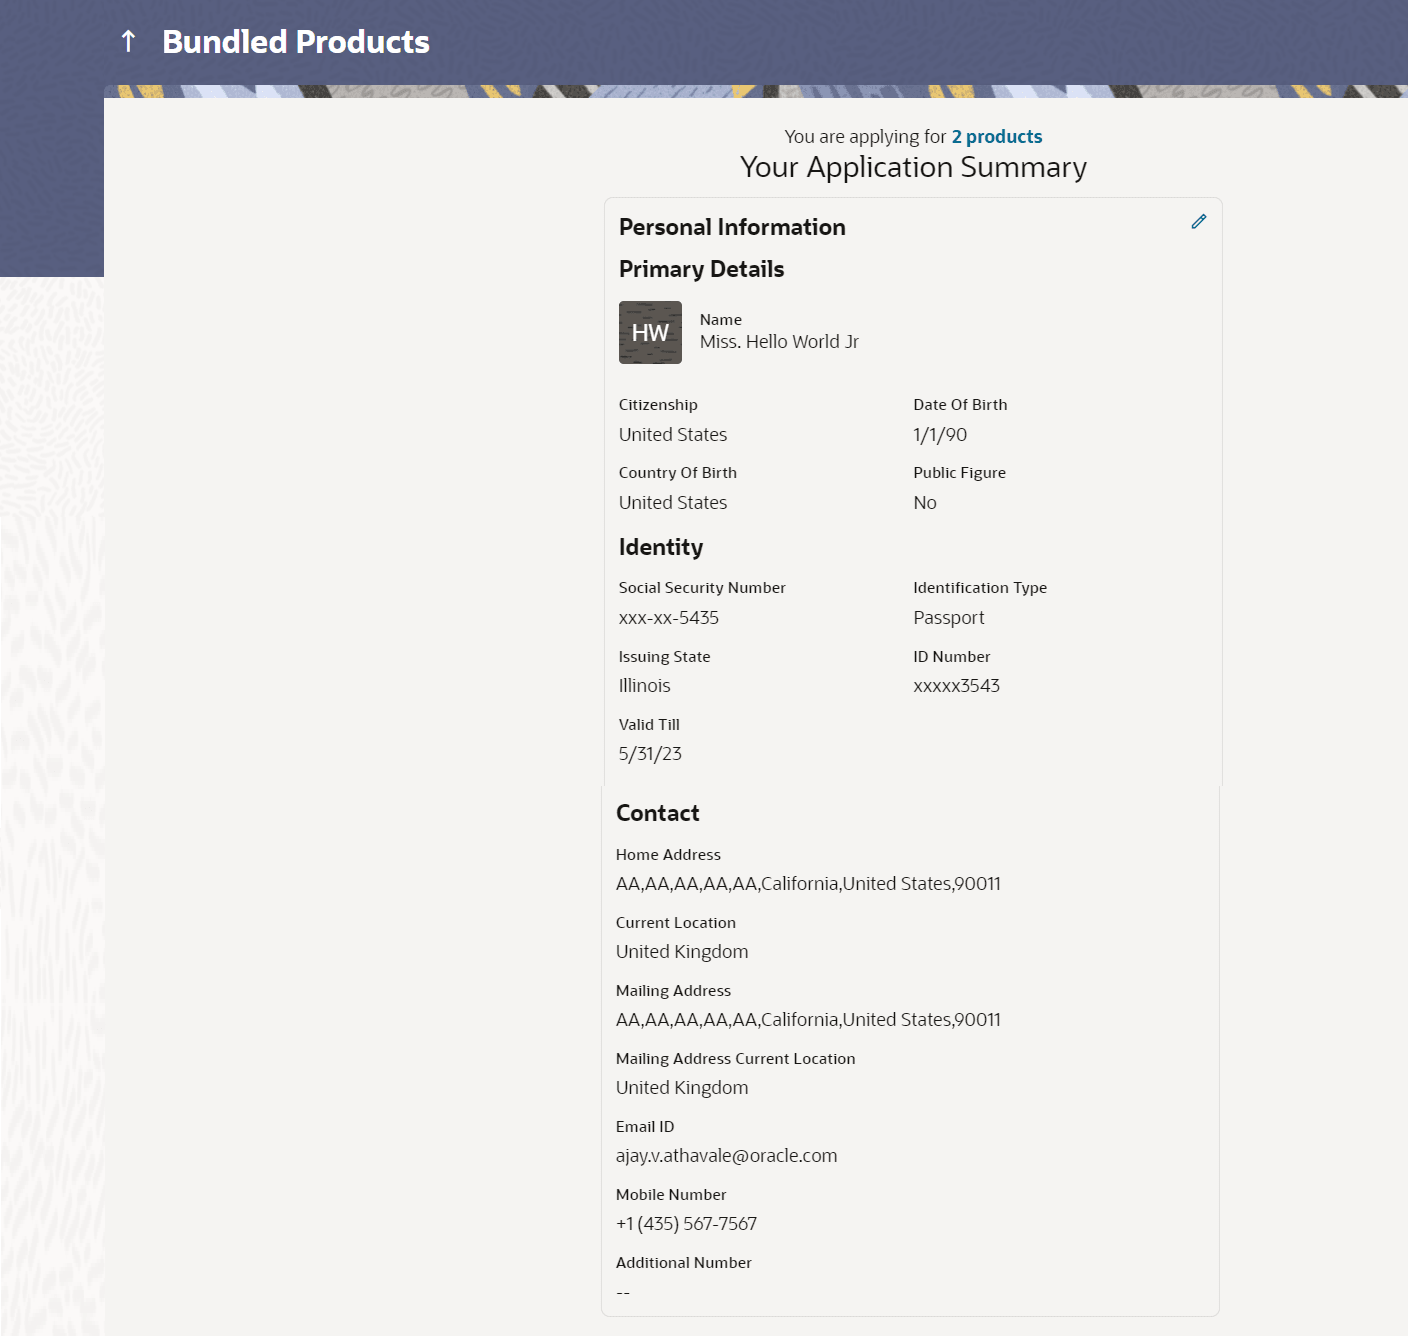Select the Identity section heading

click(660, 547)
